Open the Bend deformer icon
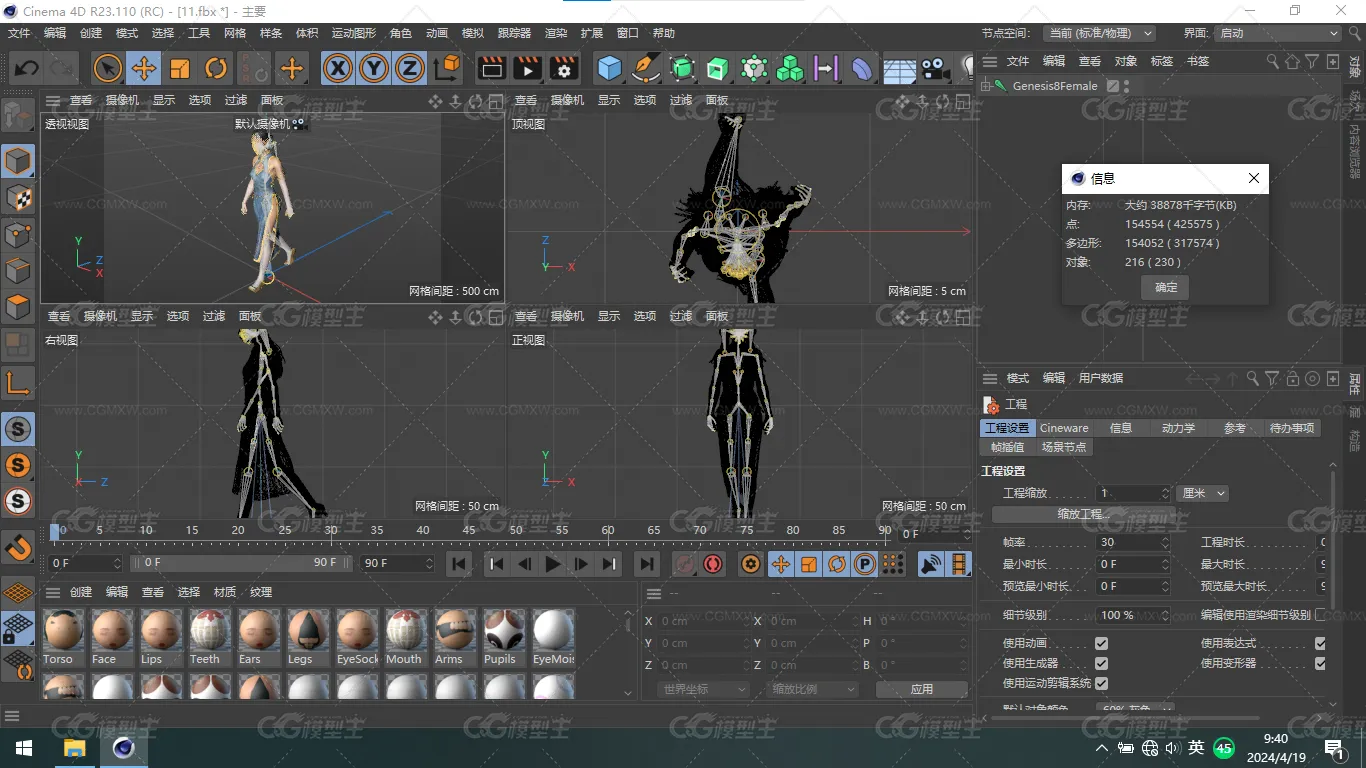 [x=862, y=68]
